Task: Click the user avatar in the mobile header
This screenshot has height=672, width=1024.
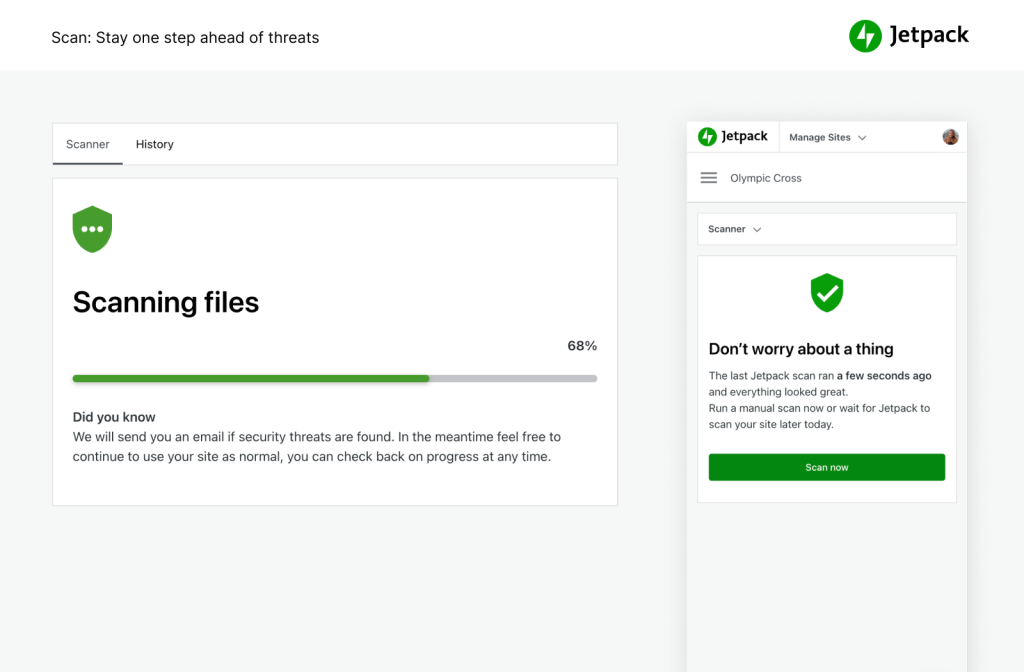Action: pyautogui.click(x=950, y=136)
